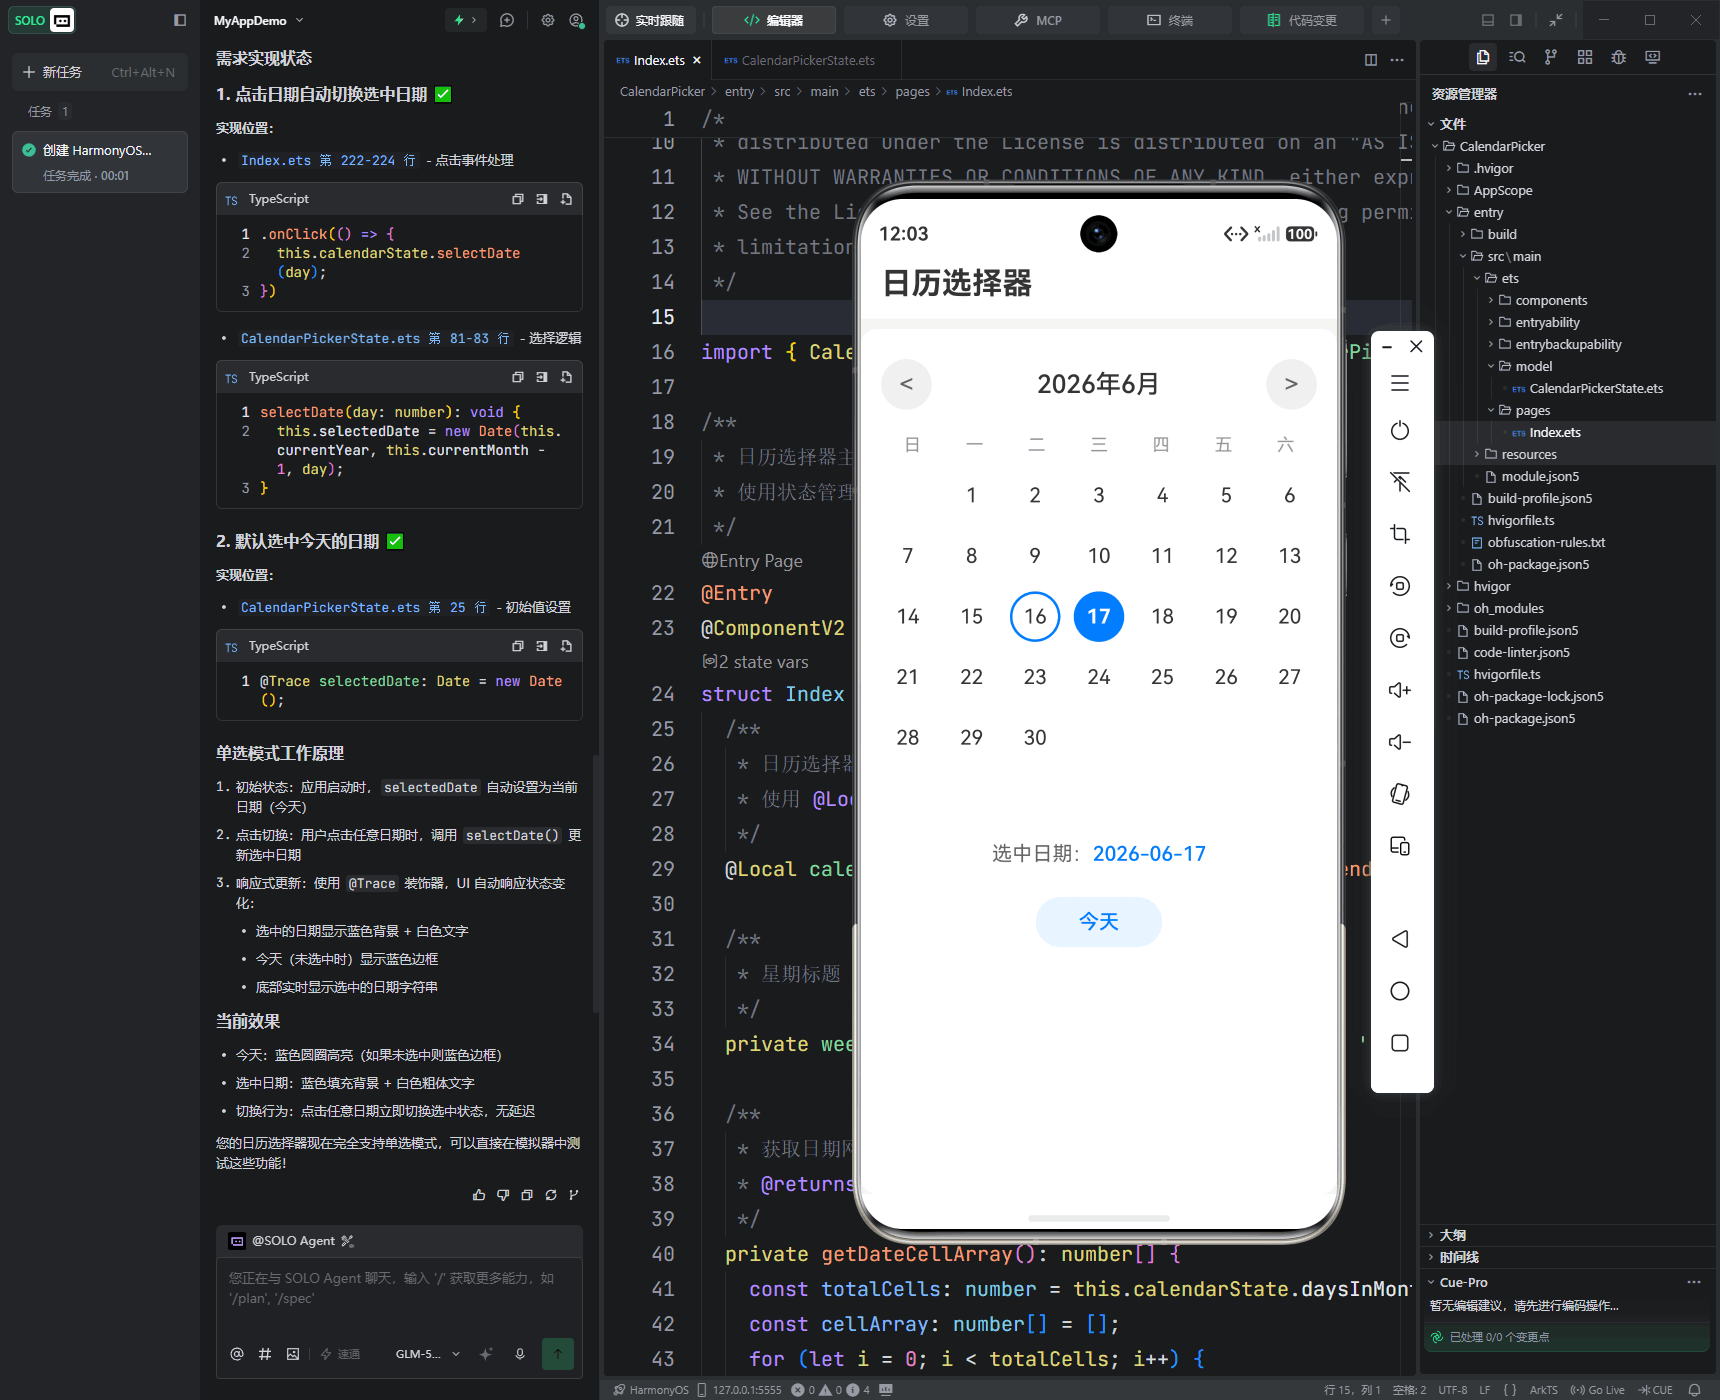The height and width of the screenshot is (1400, 1720).
Task: Open the GLM-5 model selector dropdown
Action: click(428, 1354)
